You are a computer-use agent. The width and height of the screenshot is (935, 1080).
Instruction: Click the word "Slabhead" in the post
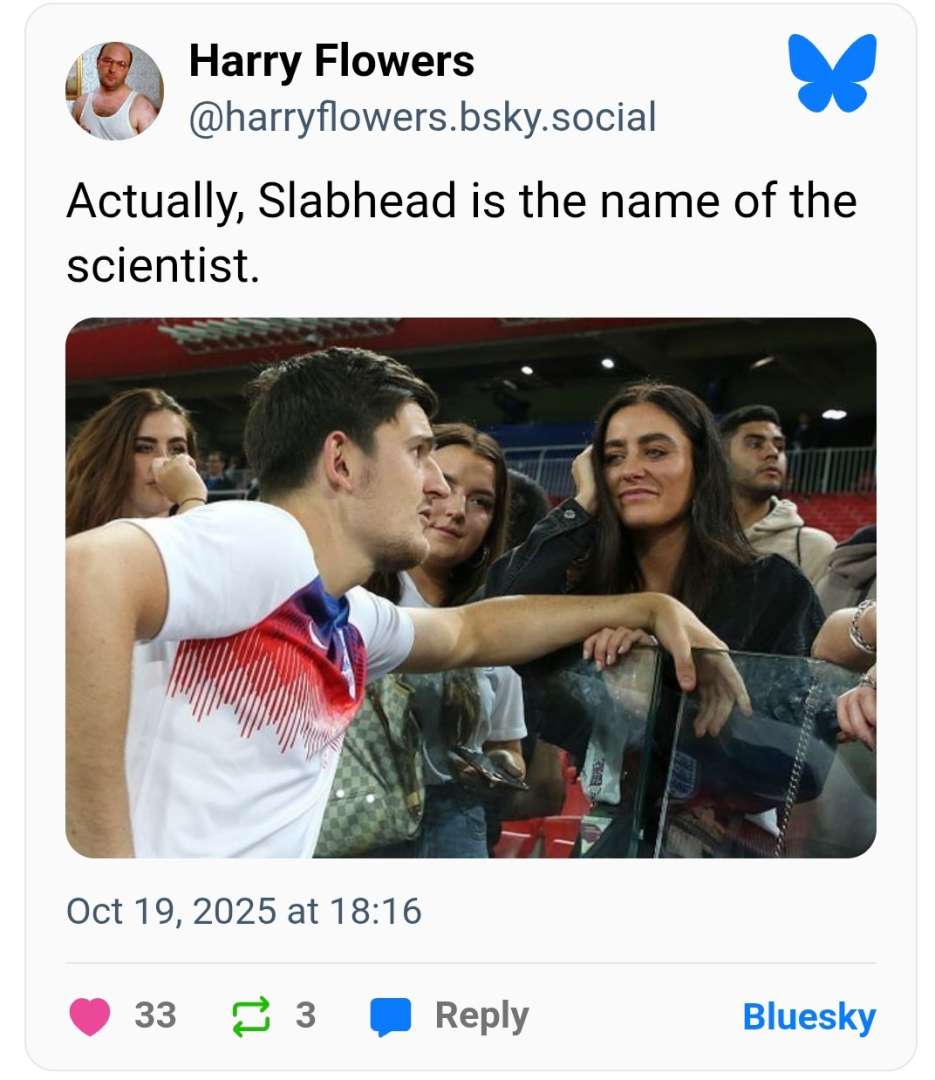click(357, 201)
